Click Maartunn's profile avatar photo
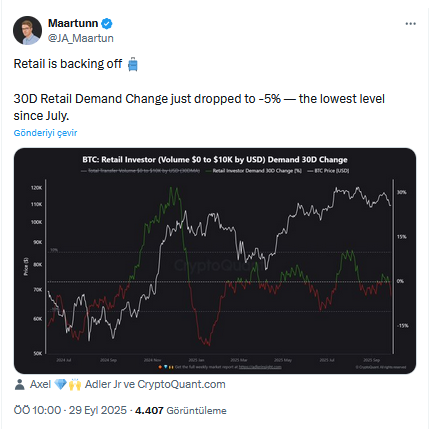Image resolution: width=441 pixels, height=429 pixels. click(x=27, y=30)
